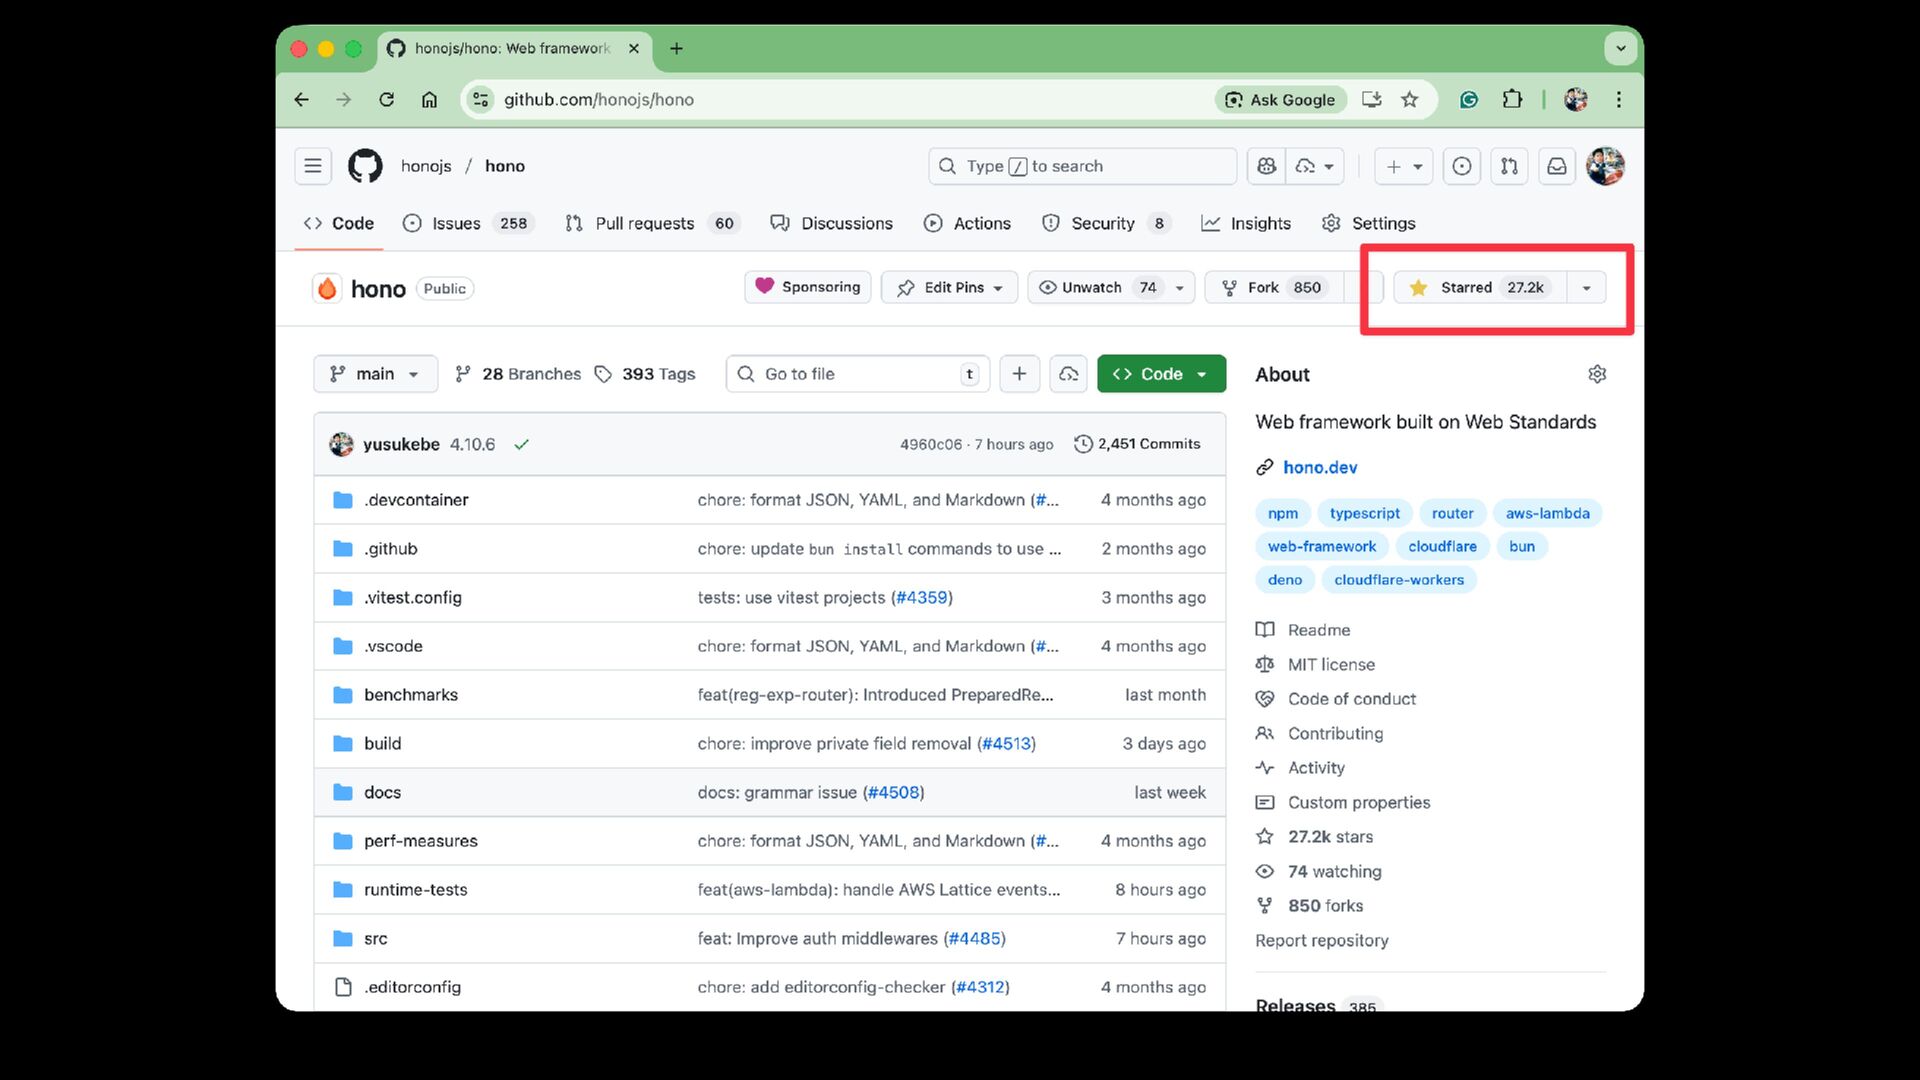Screen dimensions: 1920x1080
Task: Open the notifications inbox icon
Action: click(1557, 166)
